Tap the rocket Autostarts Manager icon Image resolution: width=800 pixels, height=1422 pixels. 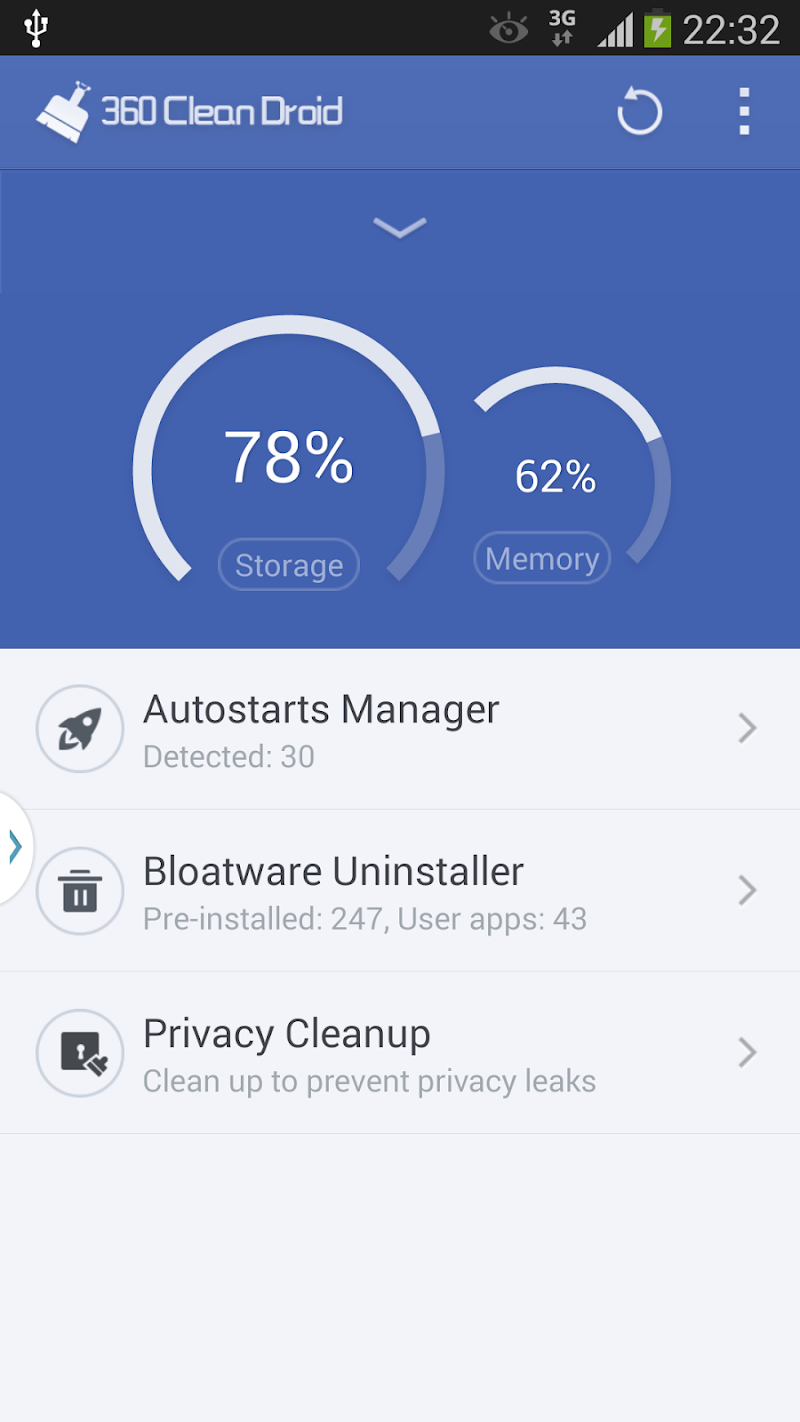[79, 729]
